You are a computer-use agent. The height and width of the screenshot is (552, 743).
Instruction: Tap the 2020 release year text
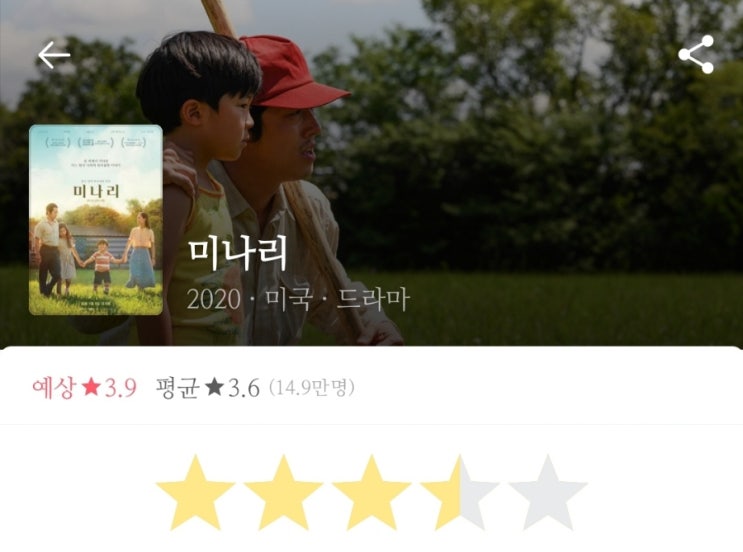click(214, 299)
